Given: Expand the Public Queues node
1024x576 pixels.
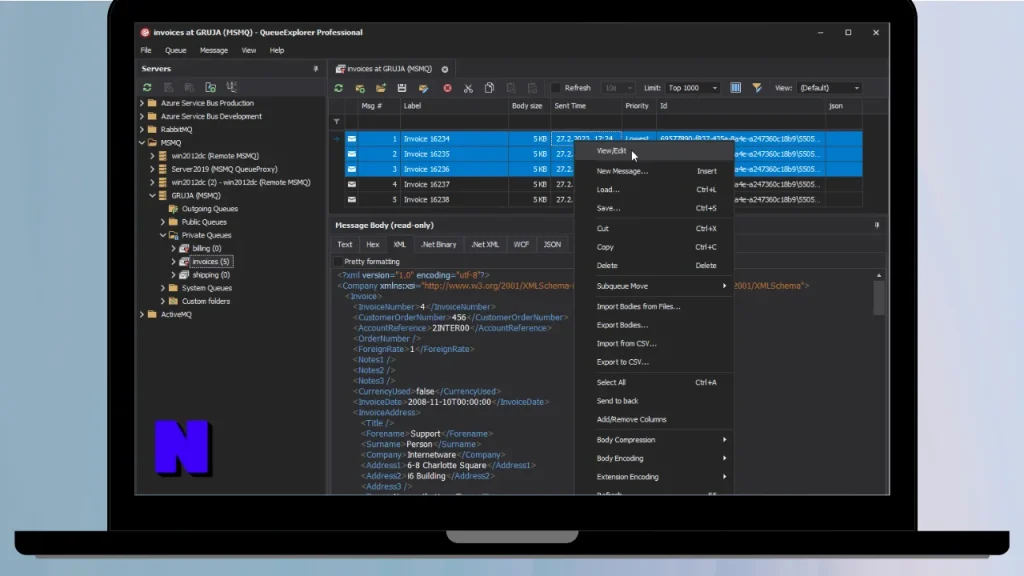Looking at the screenshot, I should click(163, 222).
